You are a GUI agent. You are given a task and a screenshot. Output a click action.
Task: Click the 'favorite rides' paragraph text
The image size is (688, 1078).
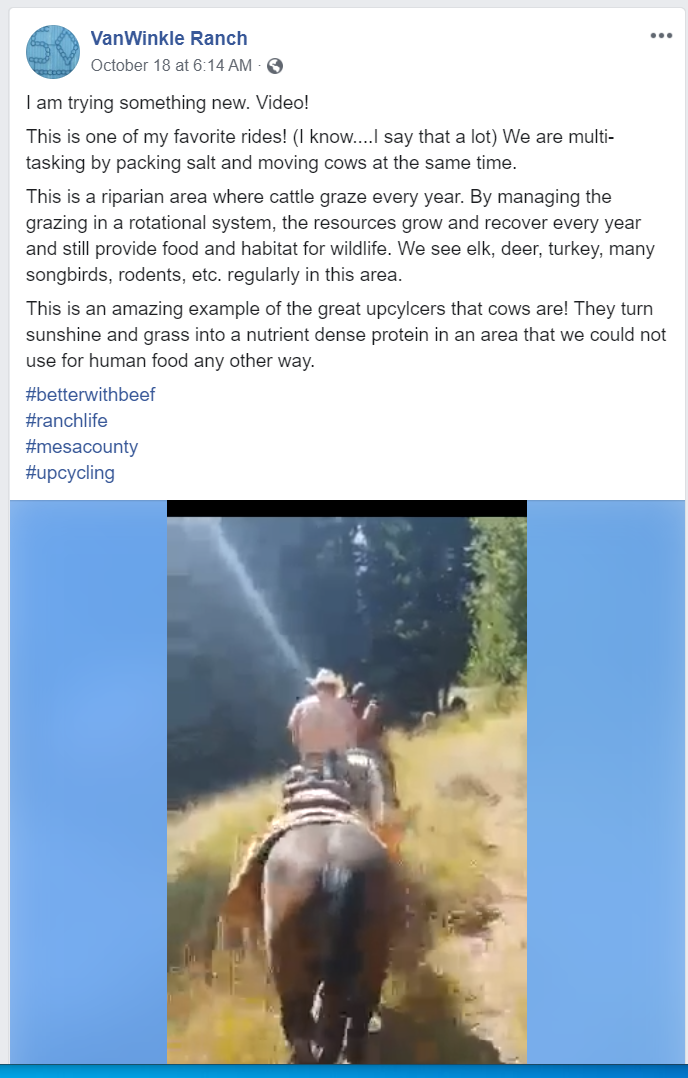click(x=320, y=150)
